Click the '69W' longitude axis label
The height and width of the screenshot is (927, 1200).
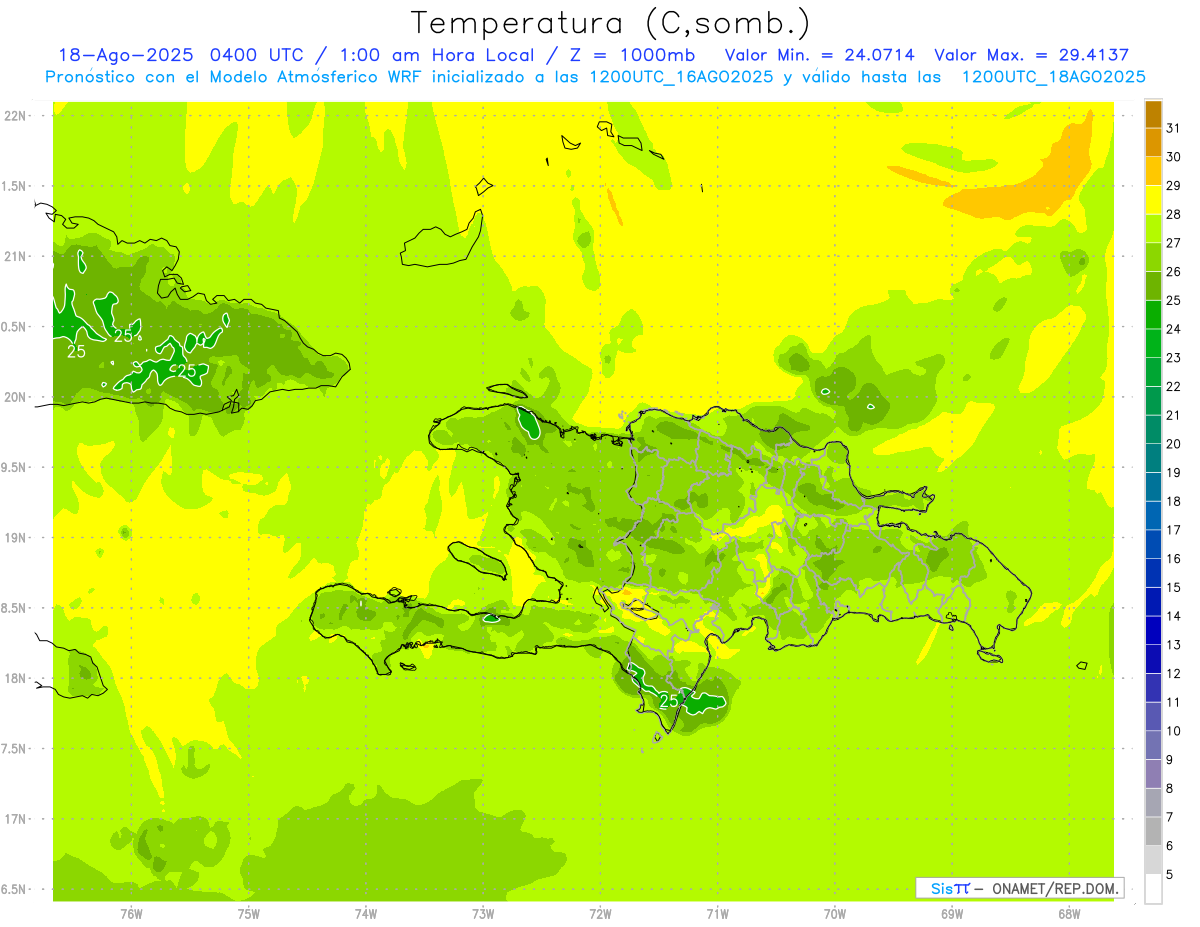coord(951,913)
